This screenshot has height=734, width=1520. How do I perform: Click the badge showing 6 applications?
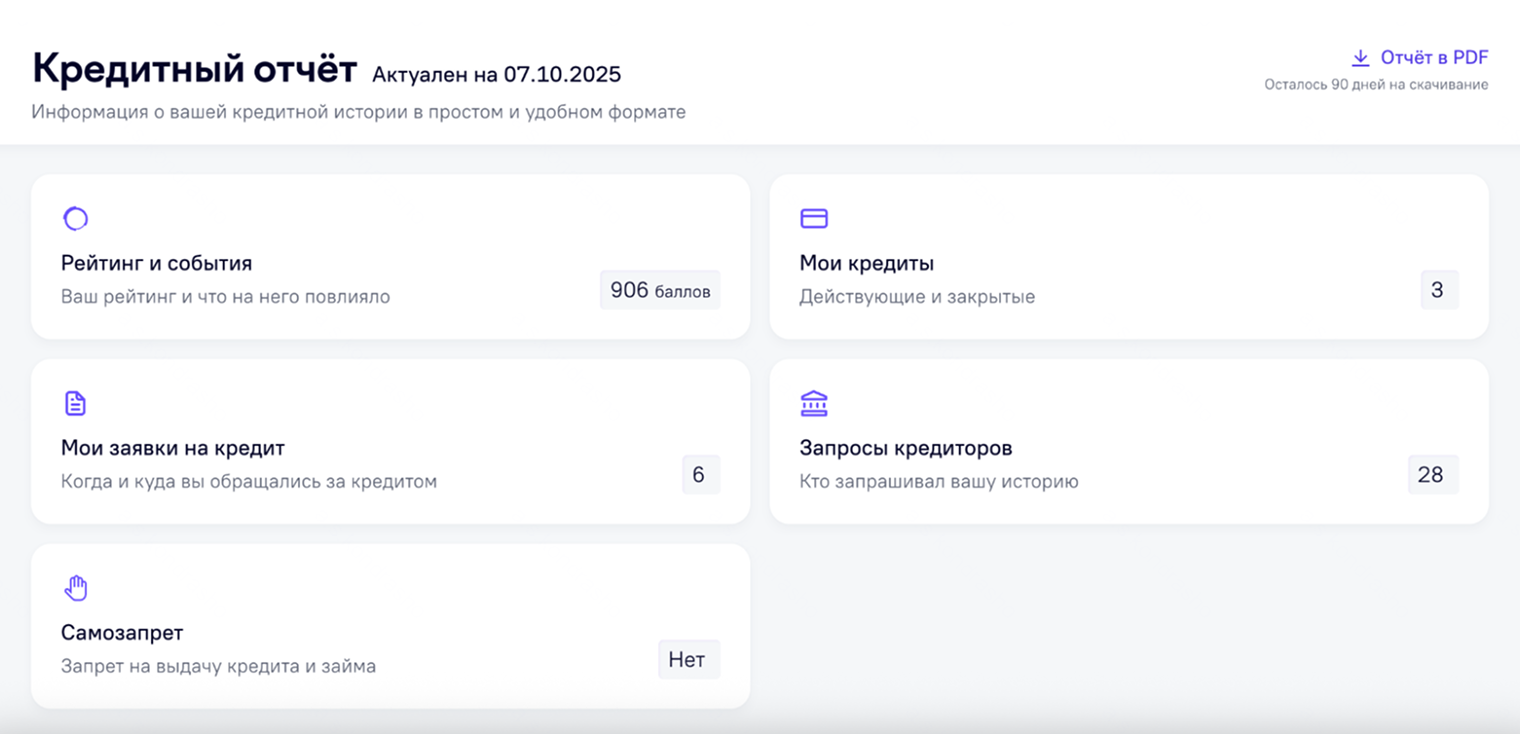(x=701, y=474)
